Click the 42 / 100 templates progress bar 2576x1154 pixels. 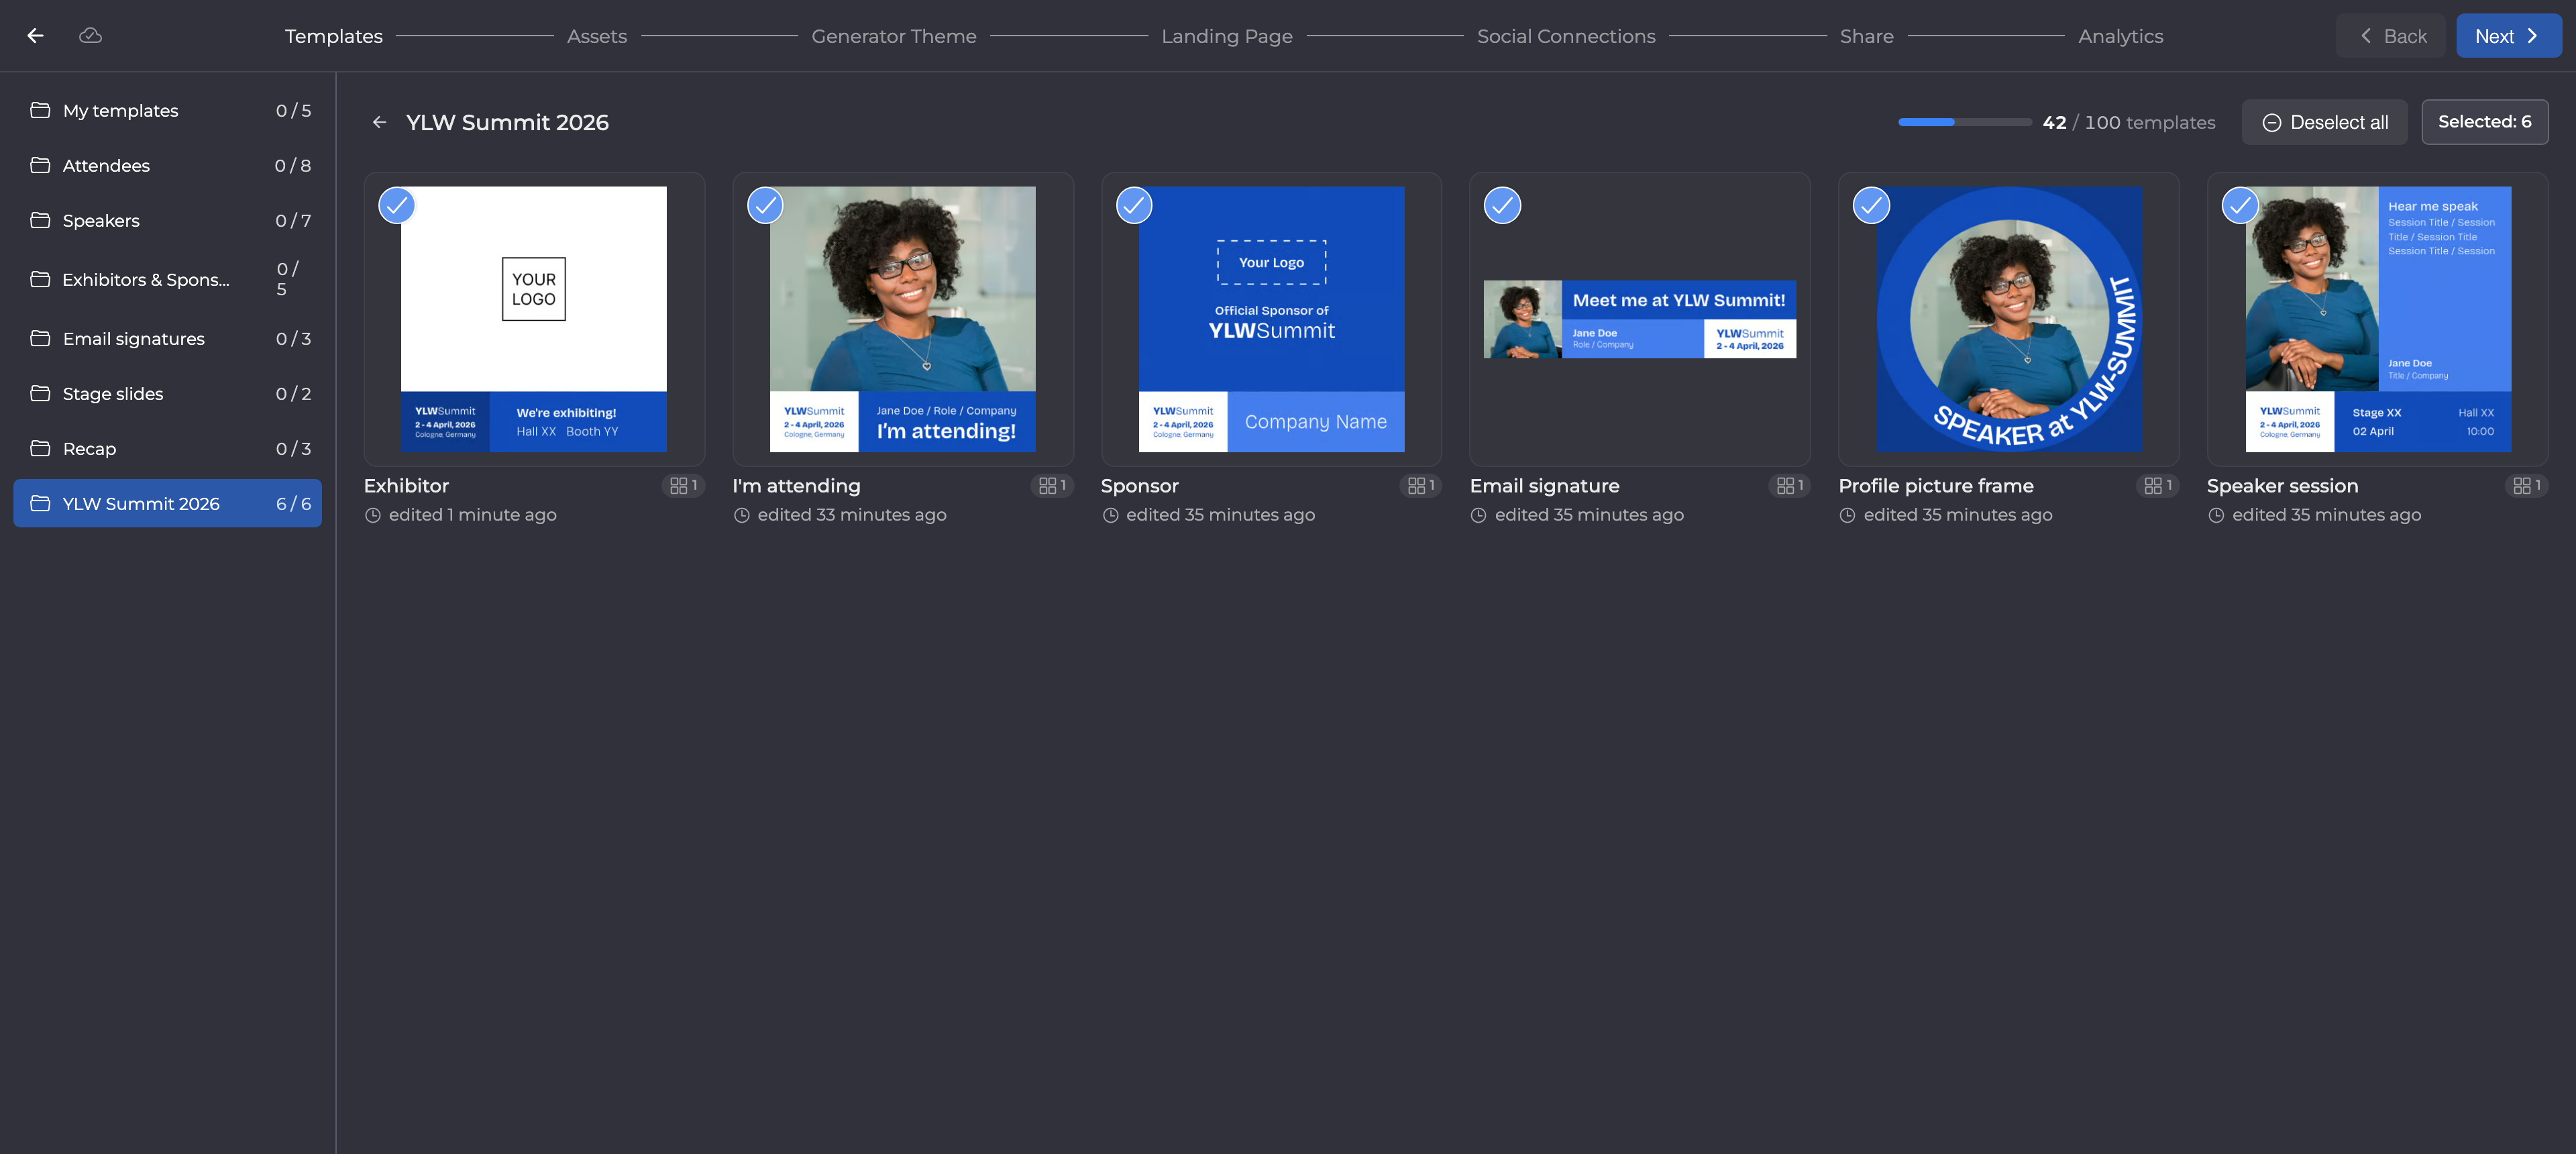[x=1965, y=122]
